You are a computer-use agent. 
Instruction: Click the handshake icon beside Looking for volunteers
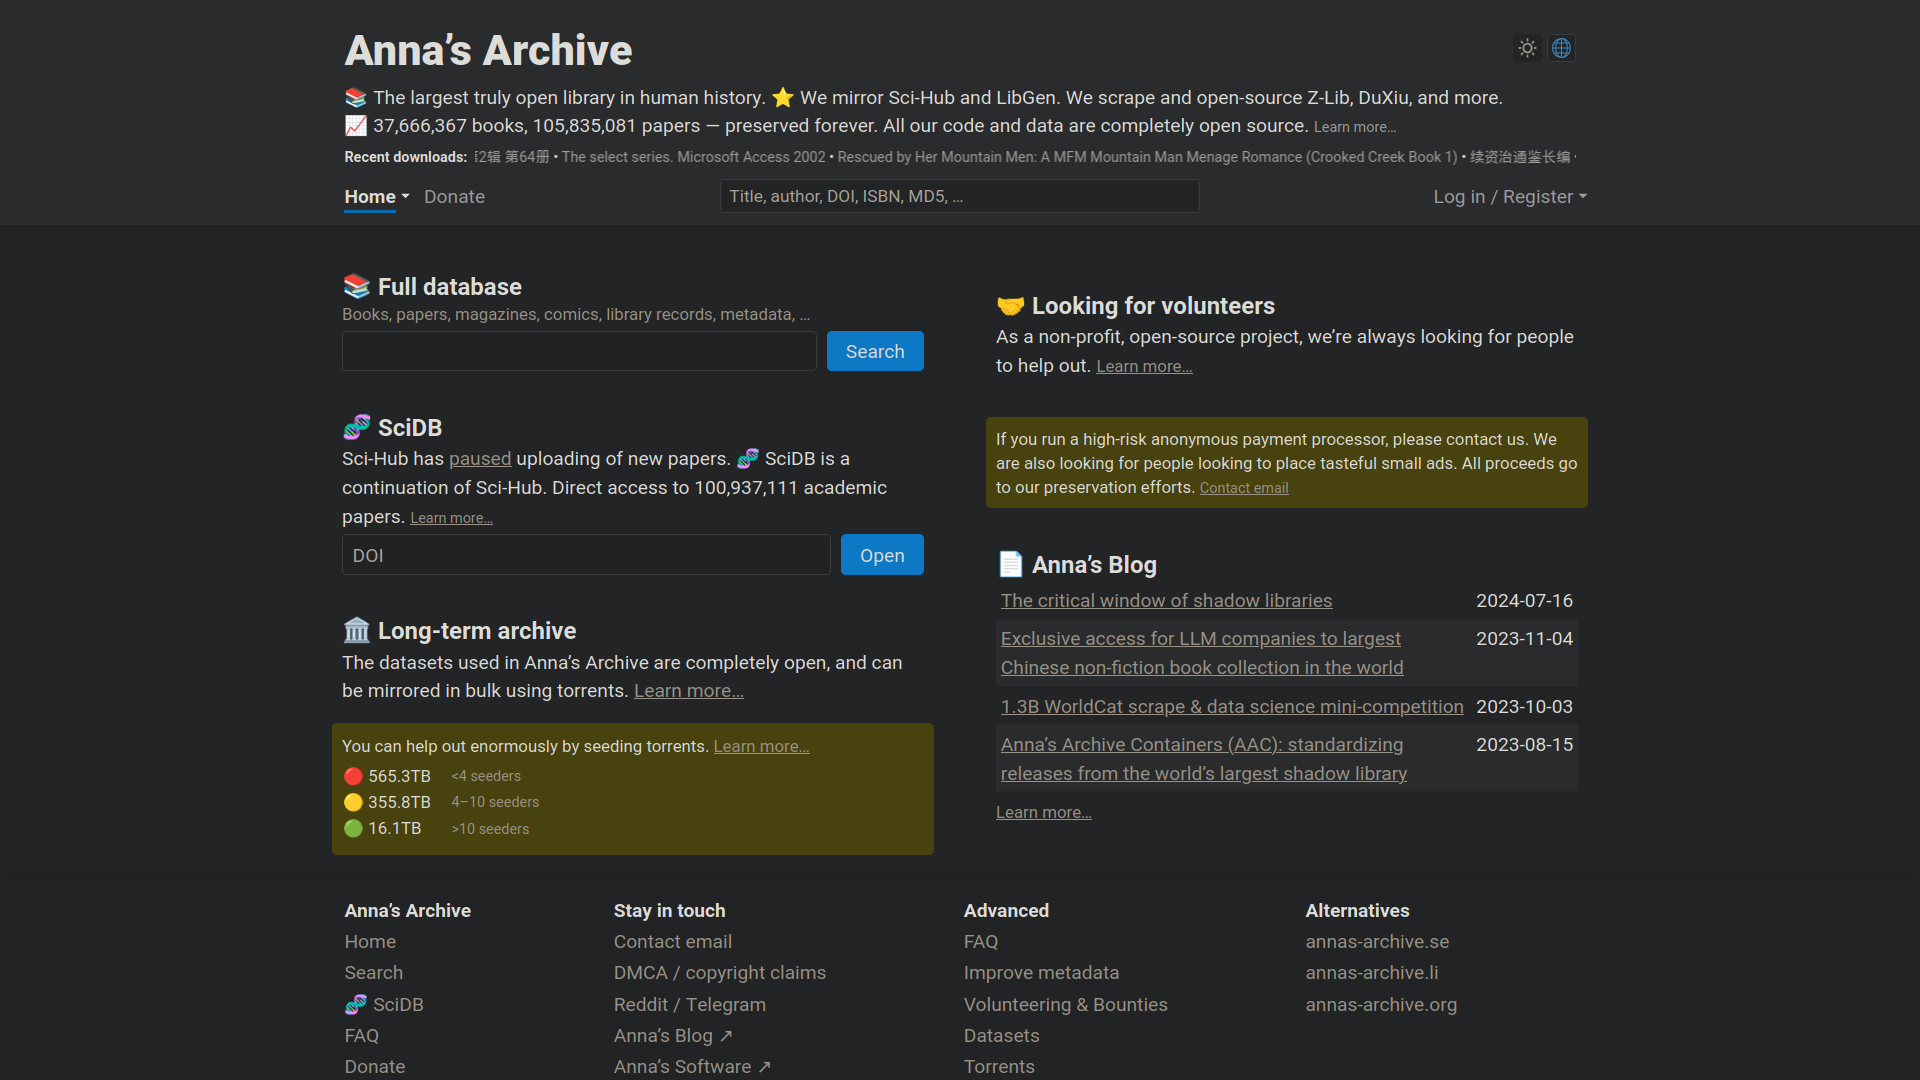click(1010, 306)
